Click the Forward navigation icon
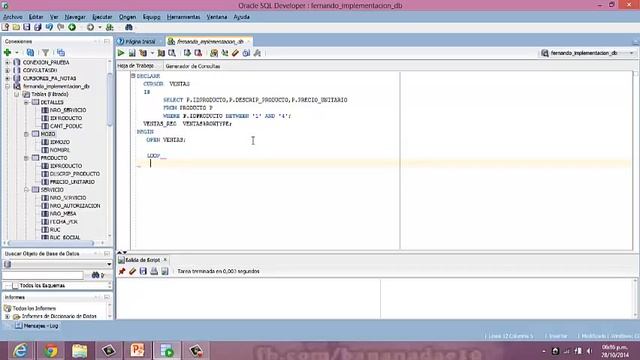 point(90,27)
